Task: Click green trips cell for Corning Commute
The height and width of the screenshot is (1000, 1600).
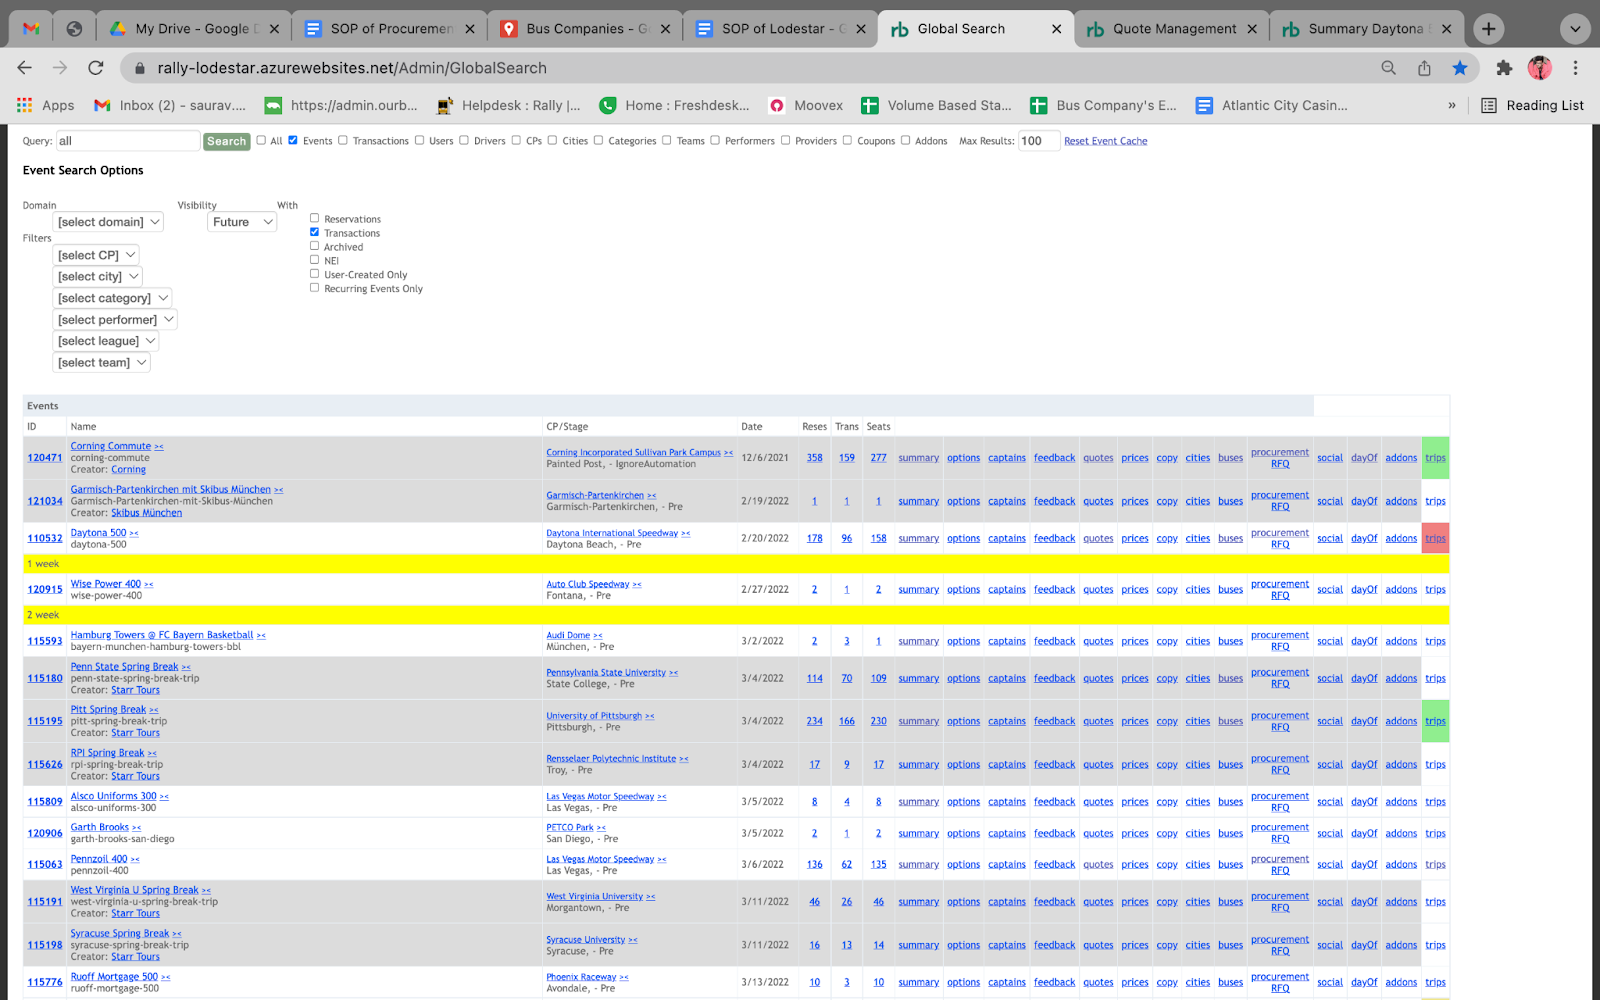Action: click(1435, 458)
